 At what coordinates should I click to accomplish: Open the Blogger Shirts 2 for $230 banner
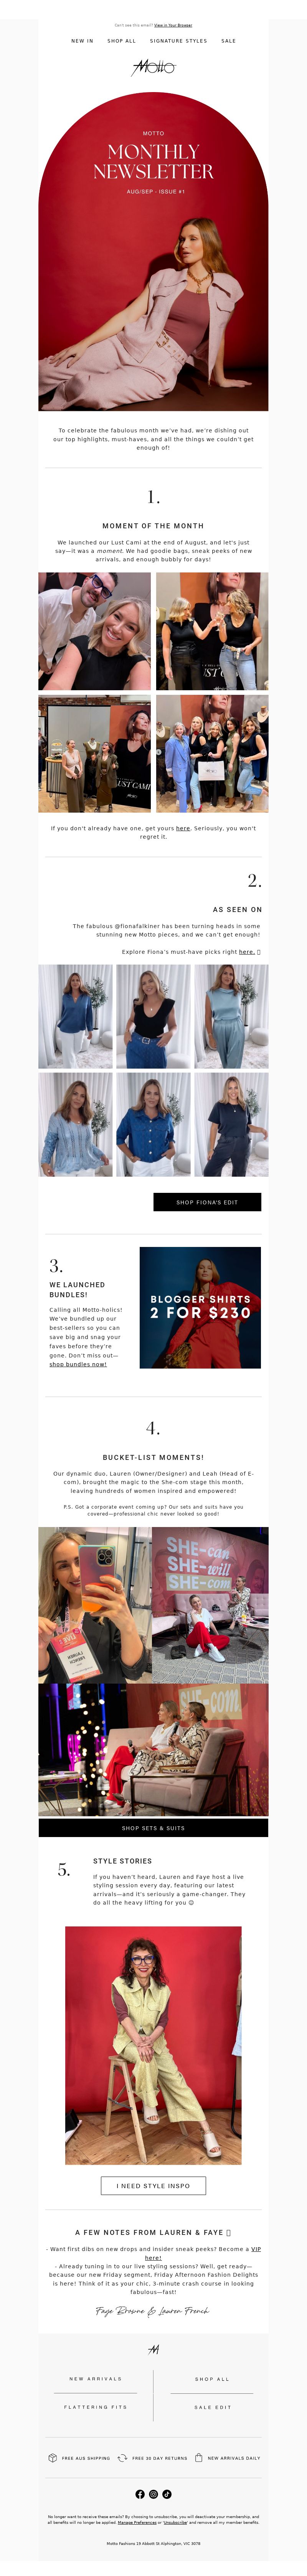(200, 1307)
